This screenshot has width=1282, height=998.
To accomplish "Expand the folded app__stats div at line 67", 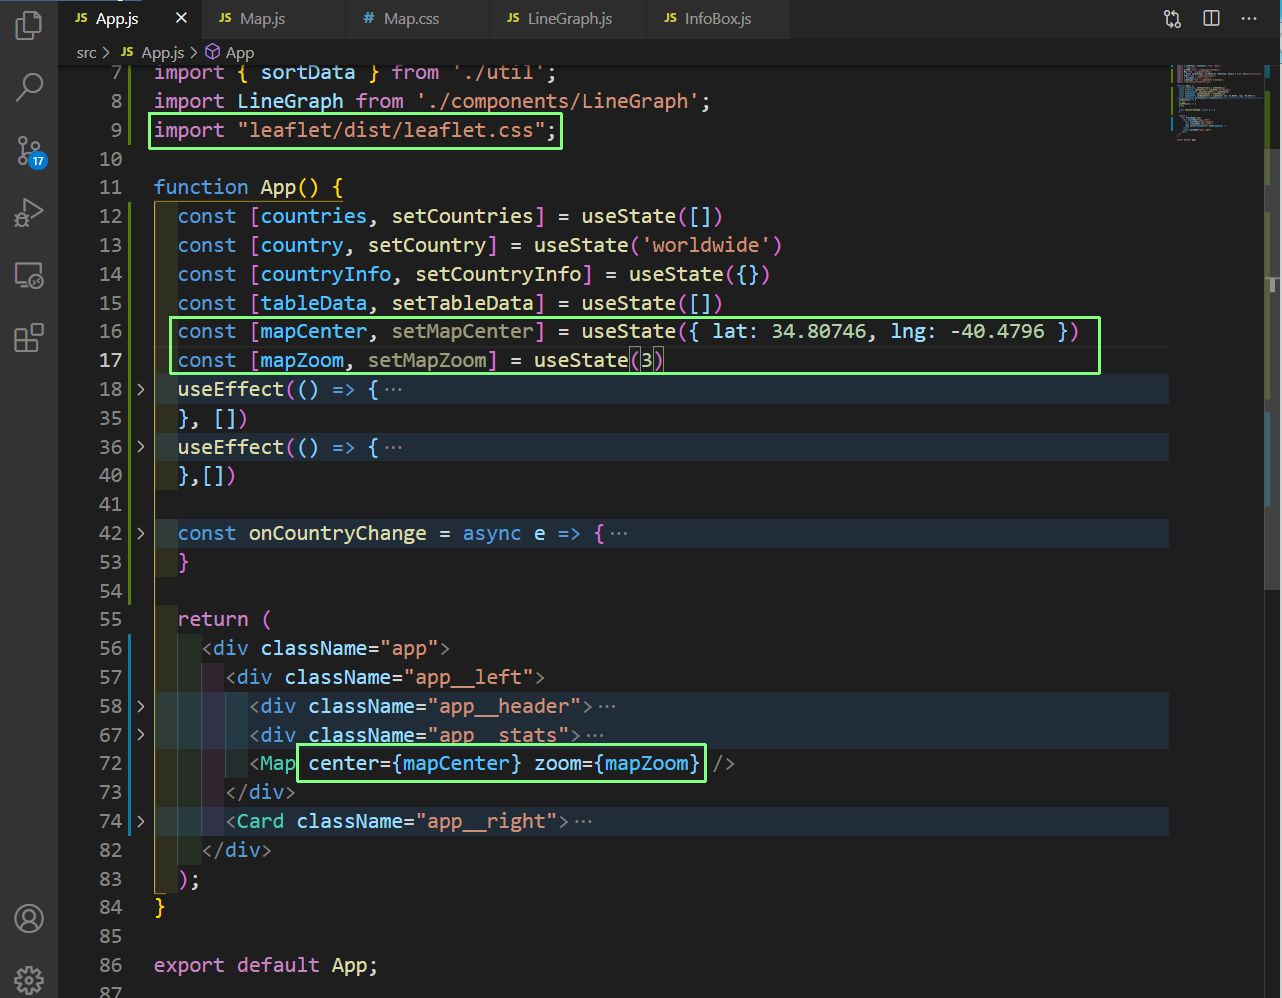I will (141, 735).
